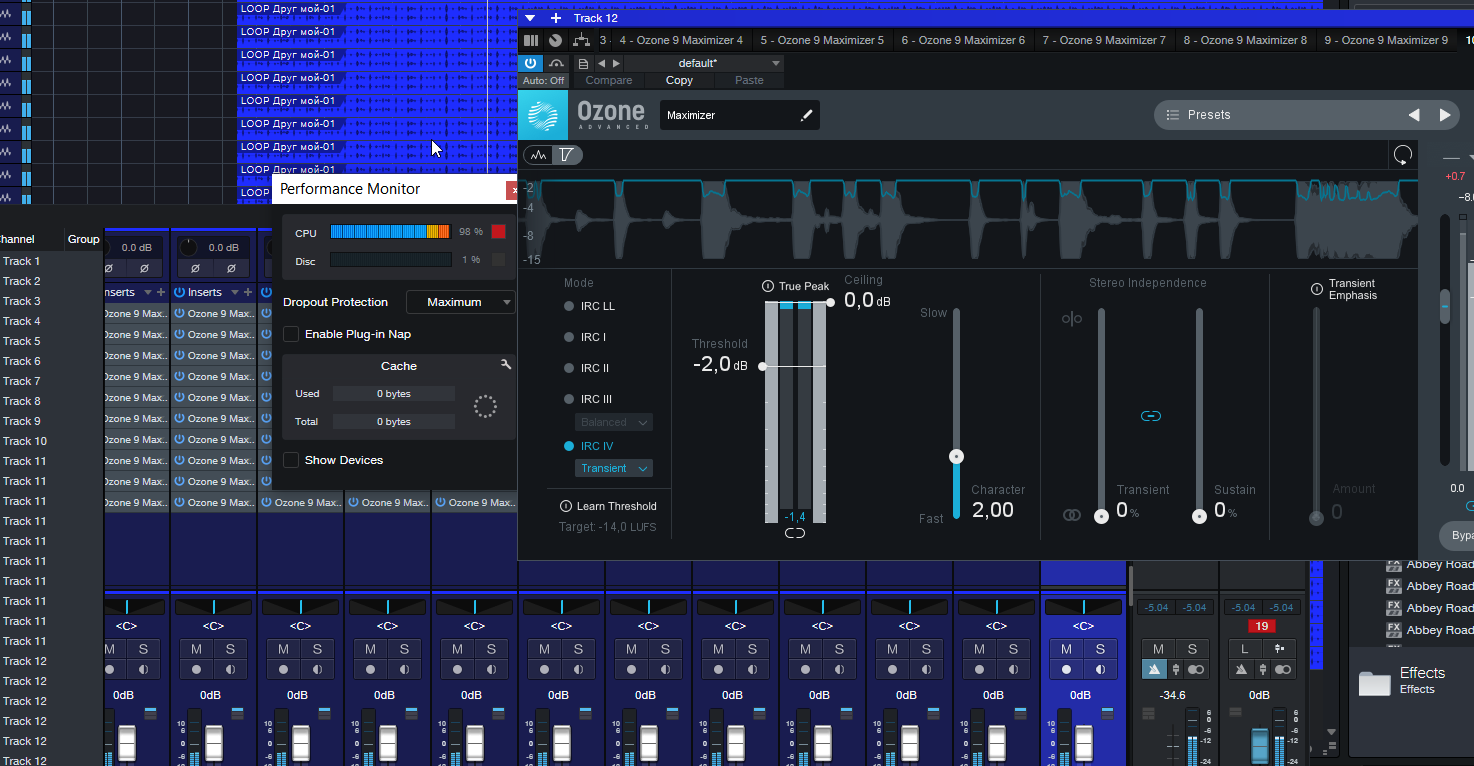Click the Ozone logo icon
The height and width of the screenshot is (766, 1474).
point(545,116)
